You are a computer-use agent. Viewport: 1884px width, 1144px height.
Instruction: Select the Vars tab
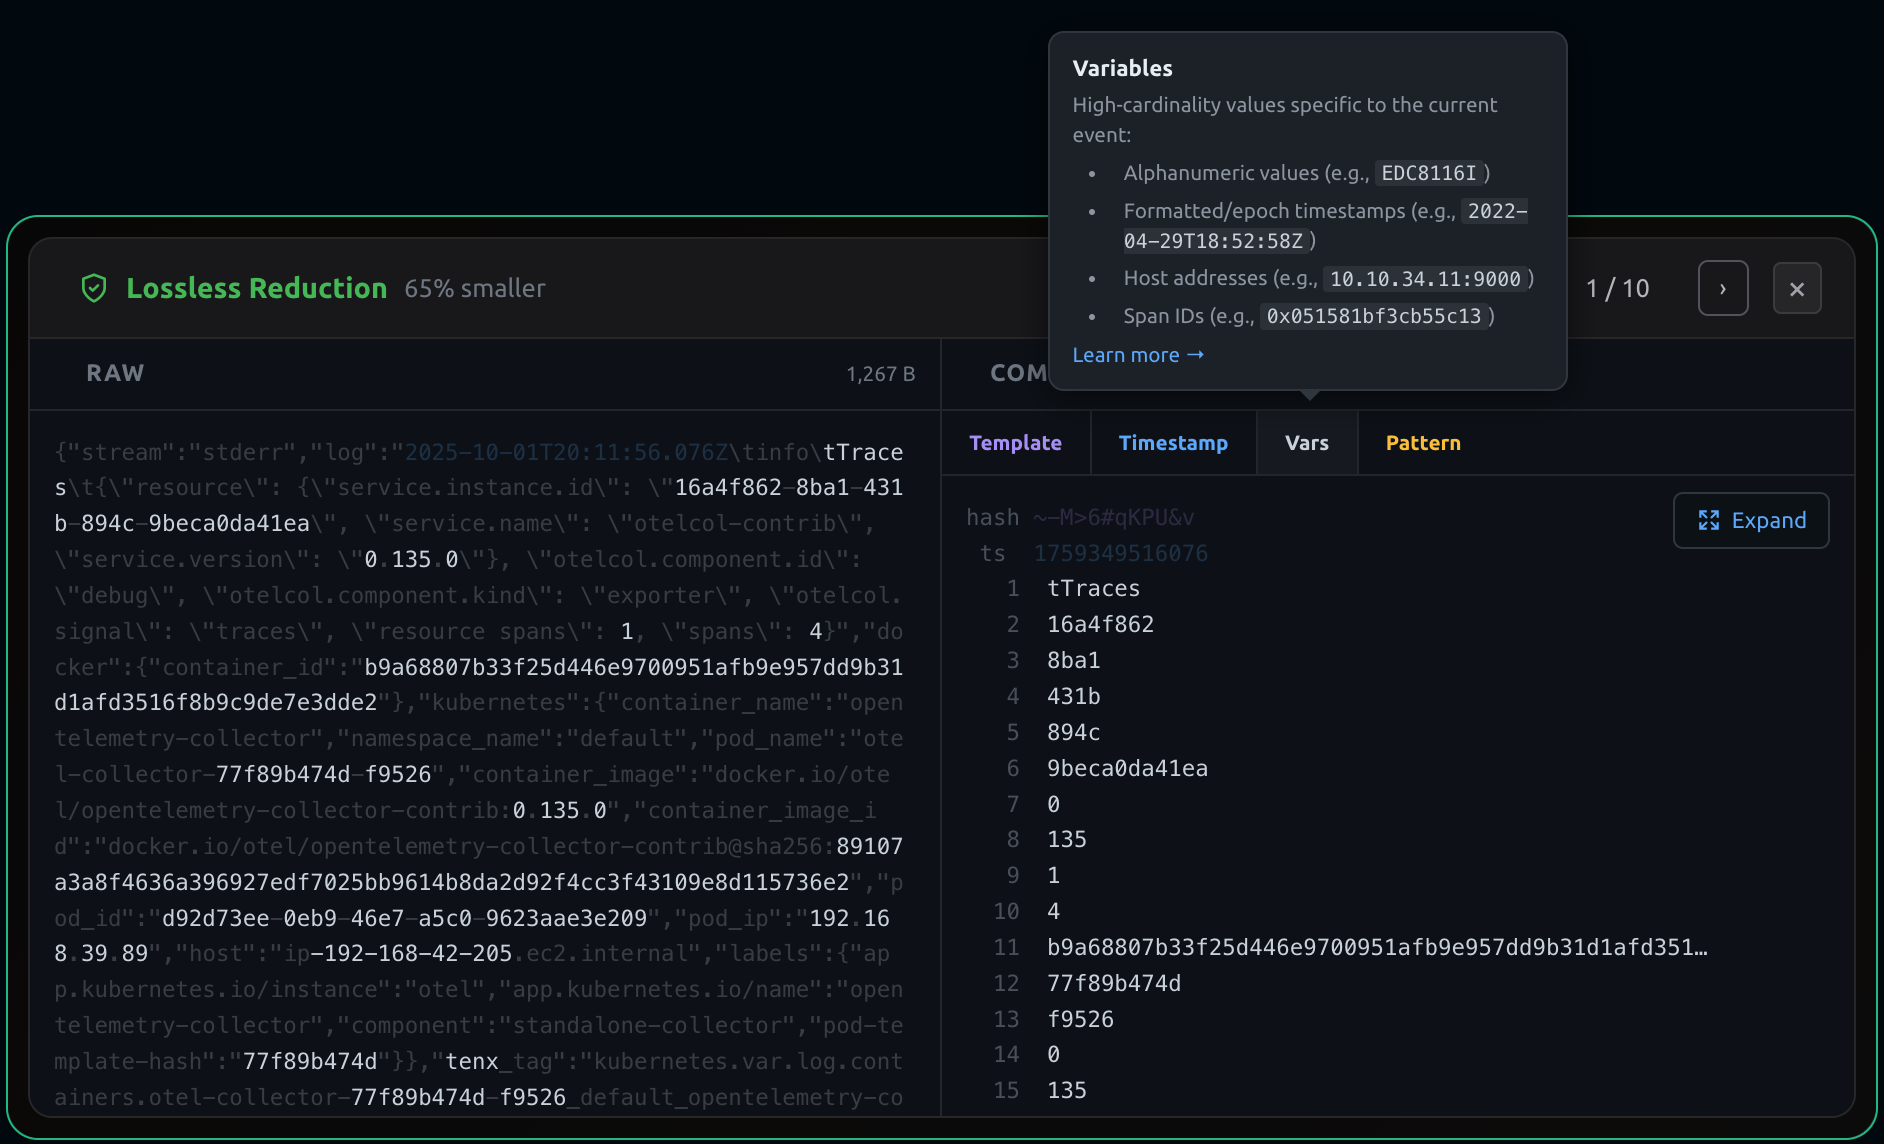(1306, 443)
